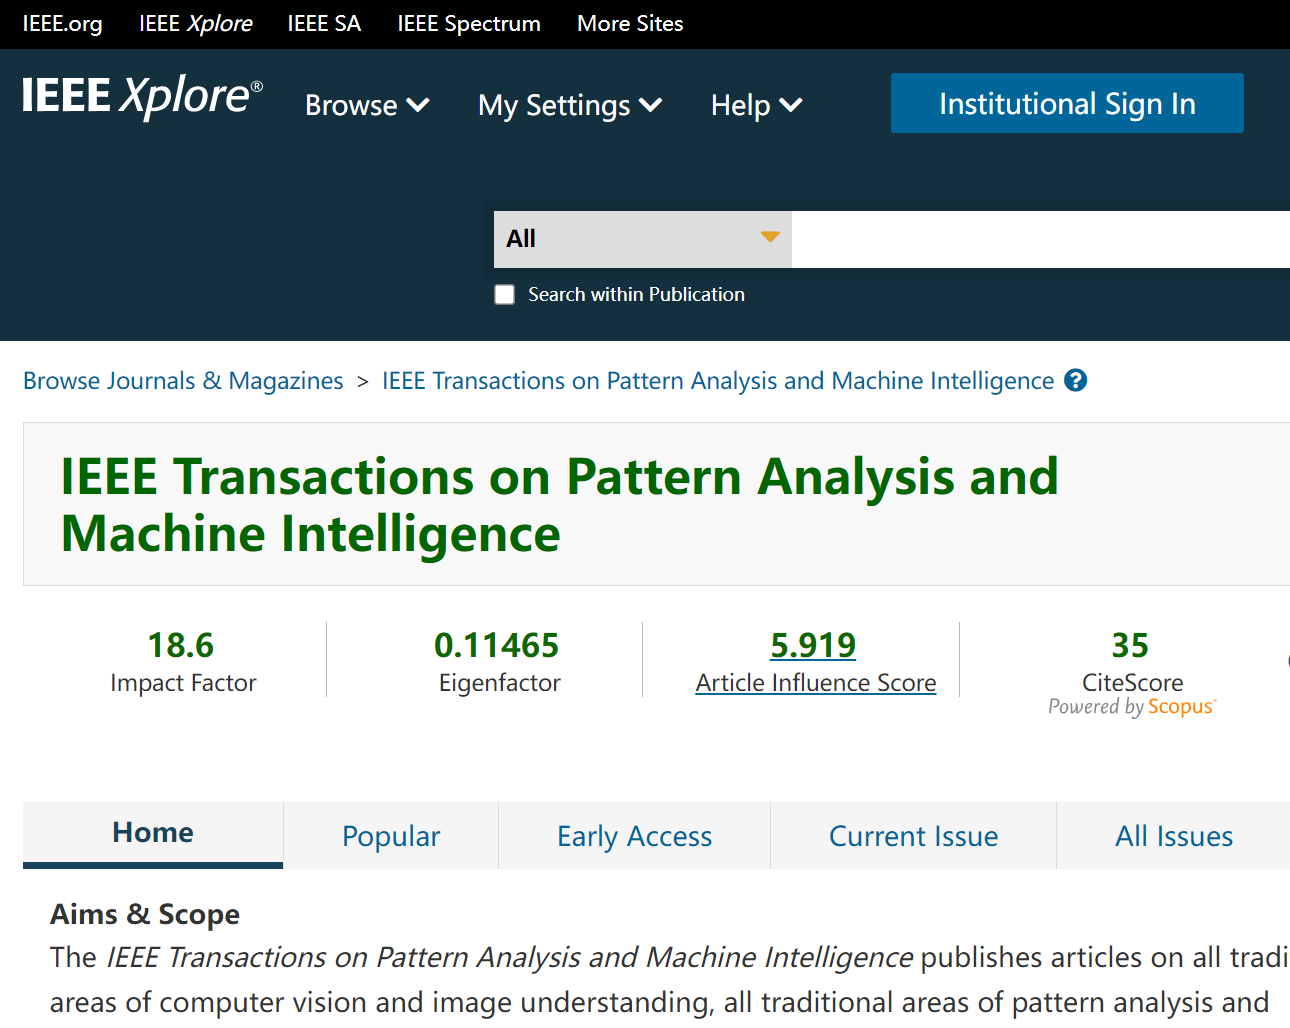Image resolution: width=1290 pixels, height=1028 pixels.
Task: Open the Help dropdown menu
Action: pyautogui.click(x=756, y=105)
